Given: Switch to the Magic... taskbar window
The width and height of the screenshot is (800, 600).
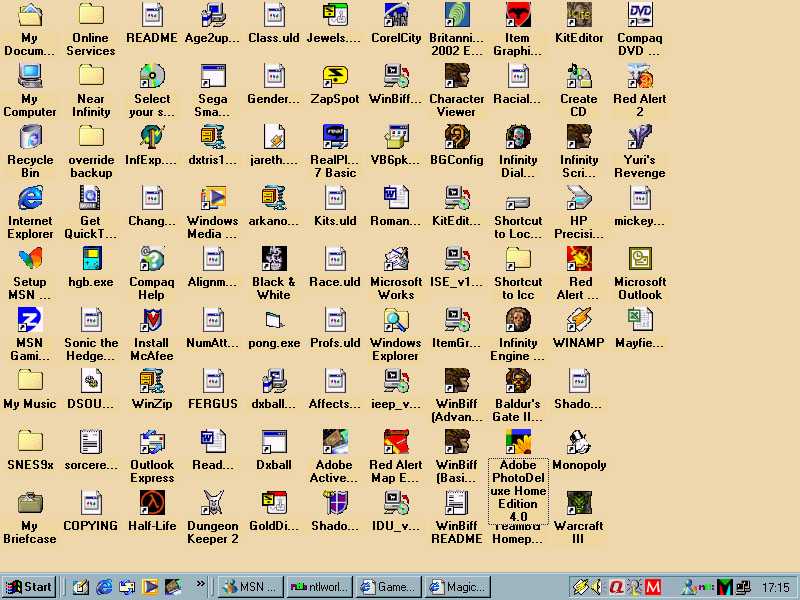Looking at the screenshot, I should click(457, 587).
